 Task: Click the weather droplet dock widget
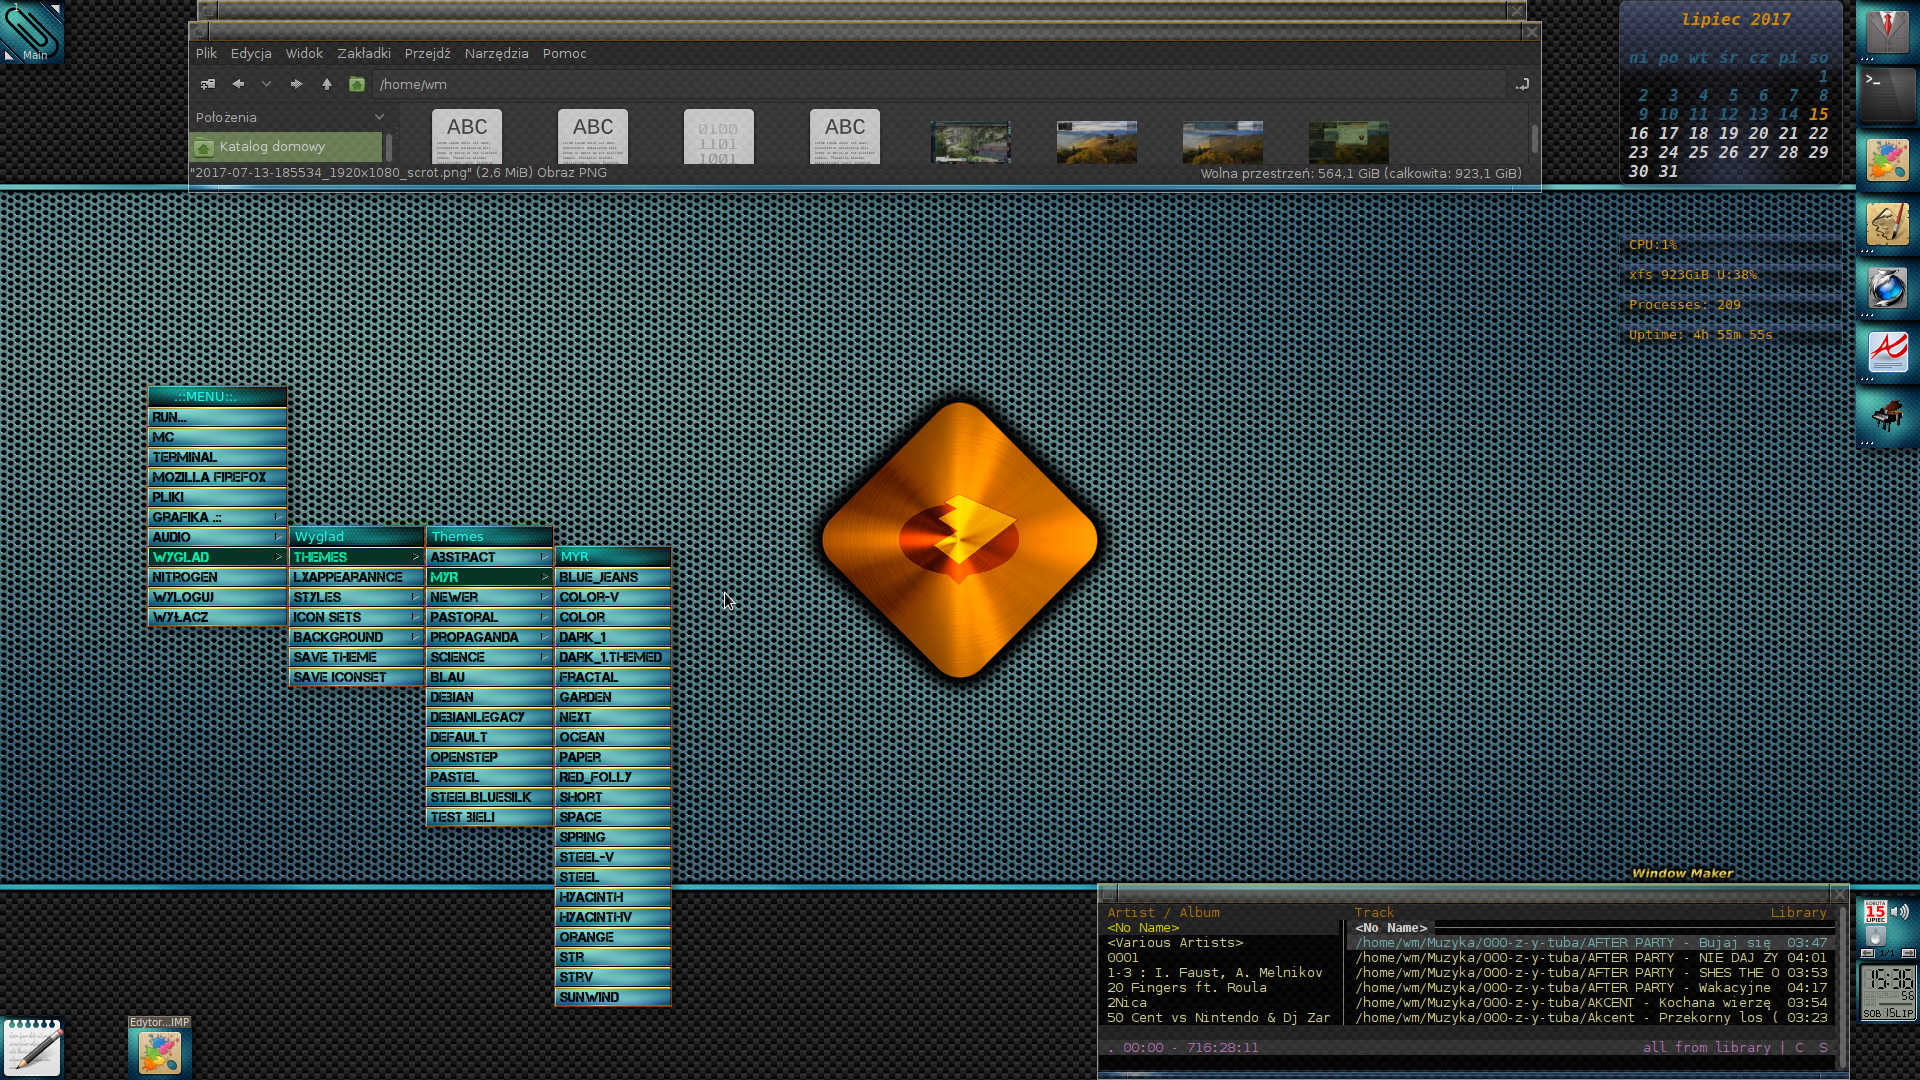(x=1875, y=936)
